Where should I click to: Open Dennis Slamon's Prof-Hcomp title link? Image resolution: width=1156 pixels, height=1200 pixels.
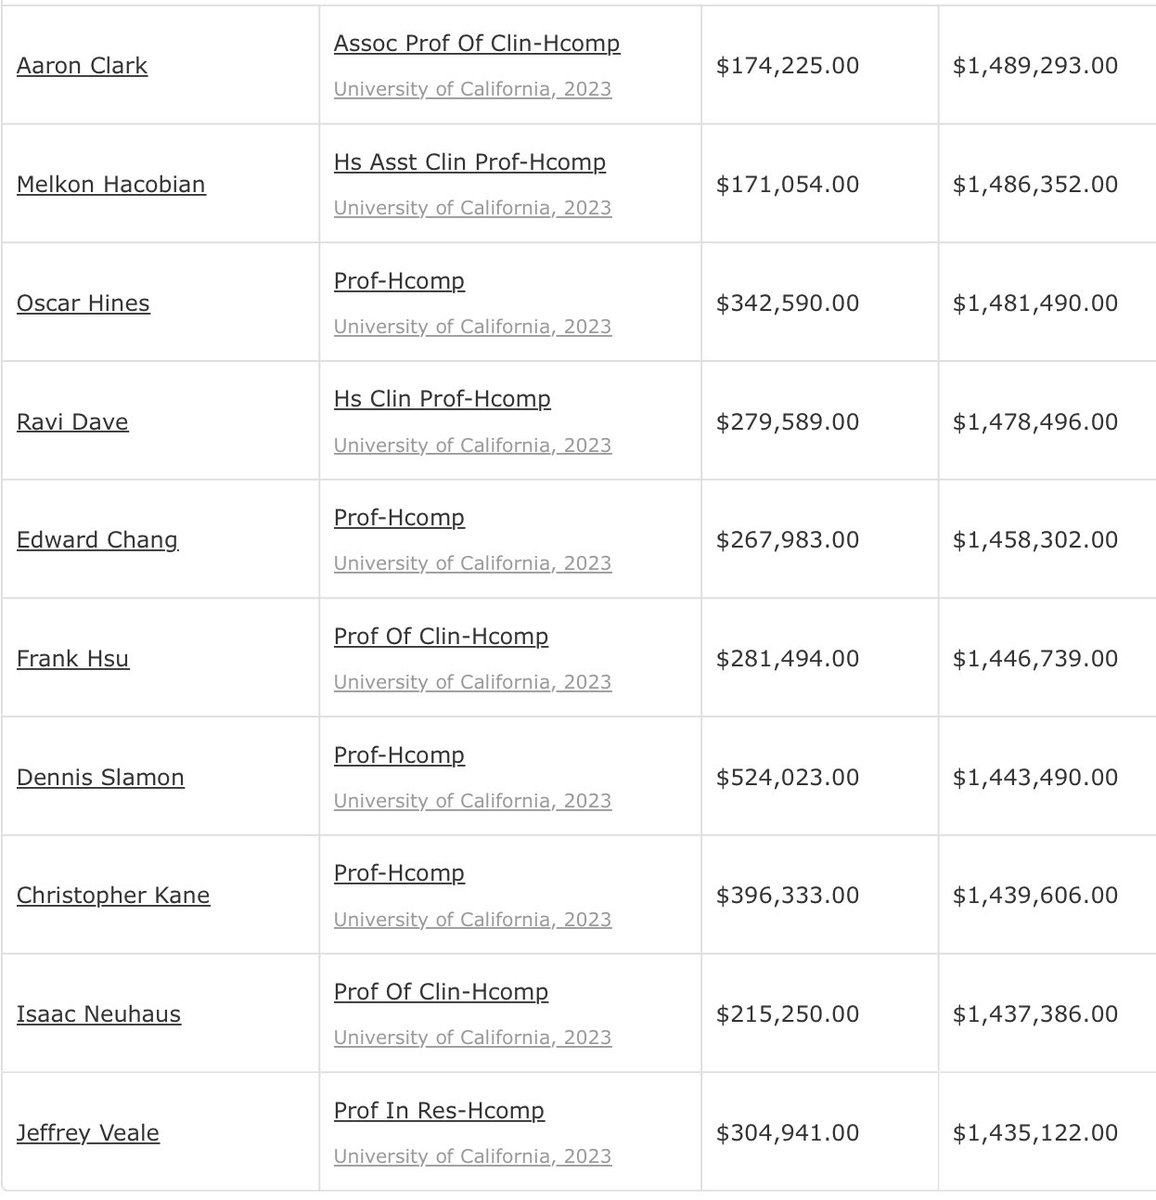[399, 755]
